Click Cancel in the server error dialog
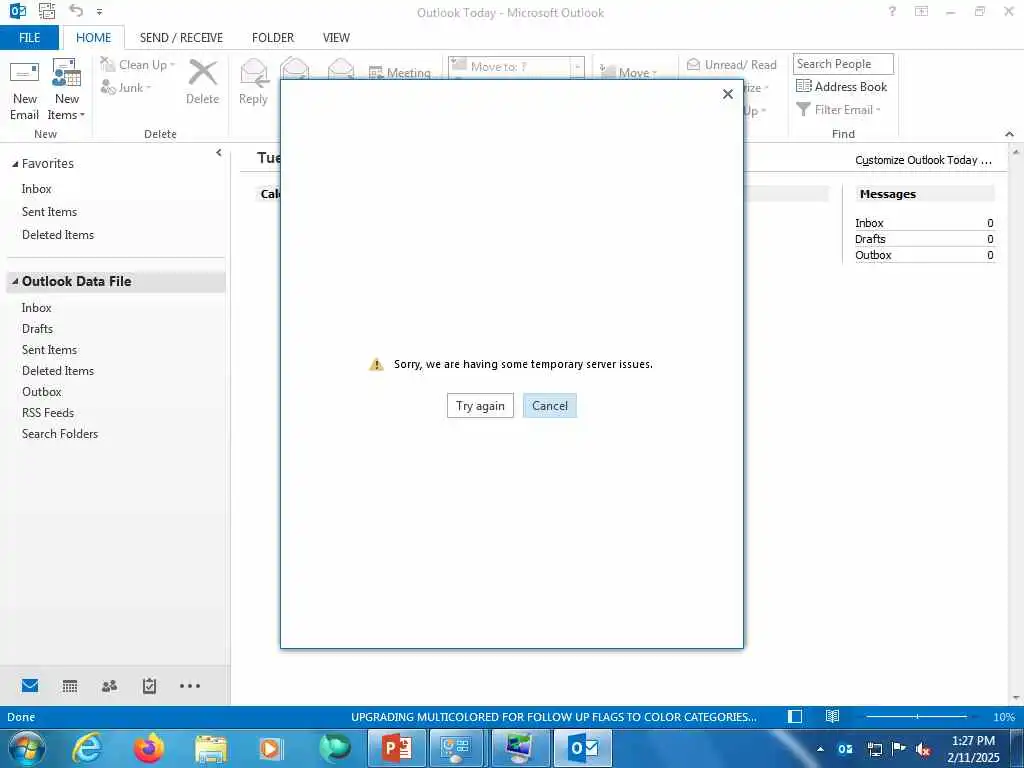 549,406
